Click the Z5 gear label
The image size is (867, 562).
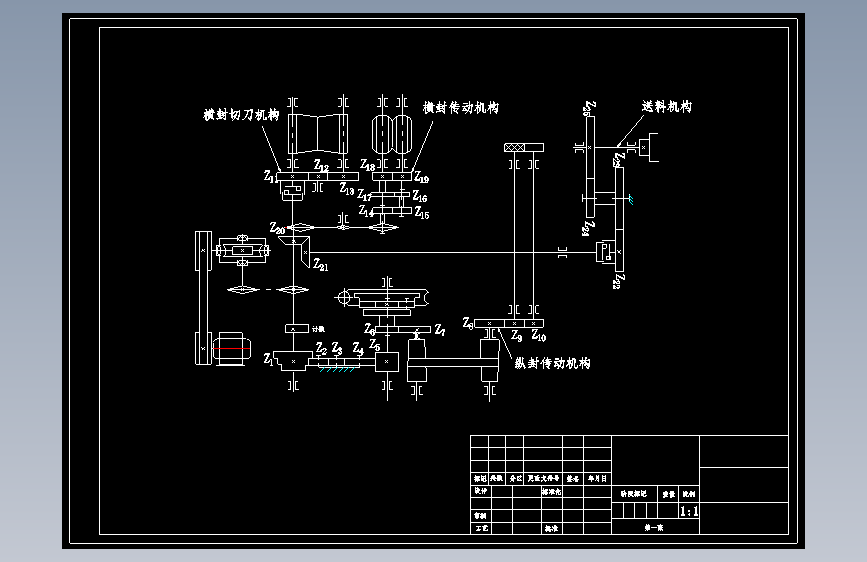coord(374,345)
